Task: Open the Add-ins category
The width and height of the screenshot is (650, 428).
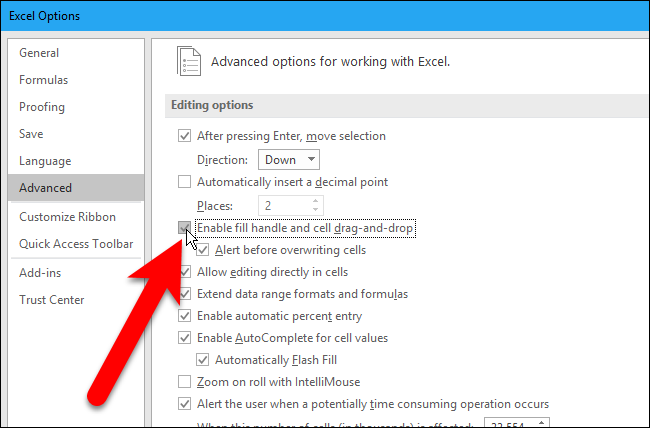Action: [x=40, y=272]
